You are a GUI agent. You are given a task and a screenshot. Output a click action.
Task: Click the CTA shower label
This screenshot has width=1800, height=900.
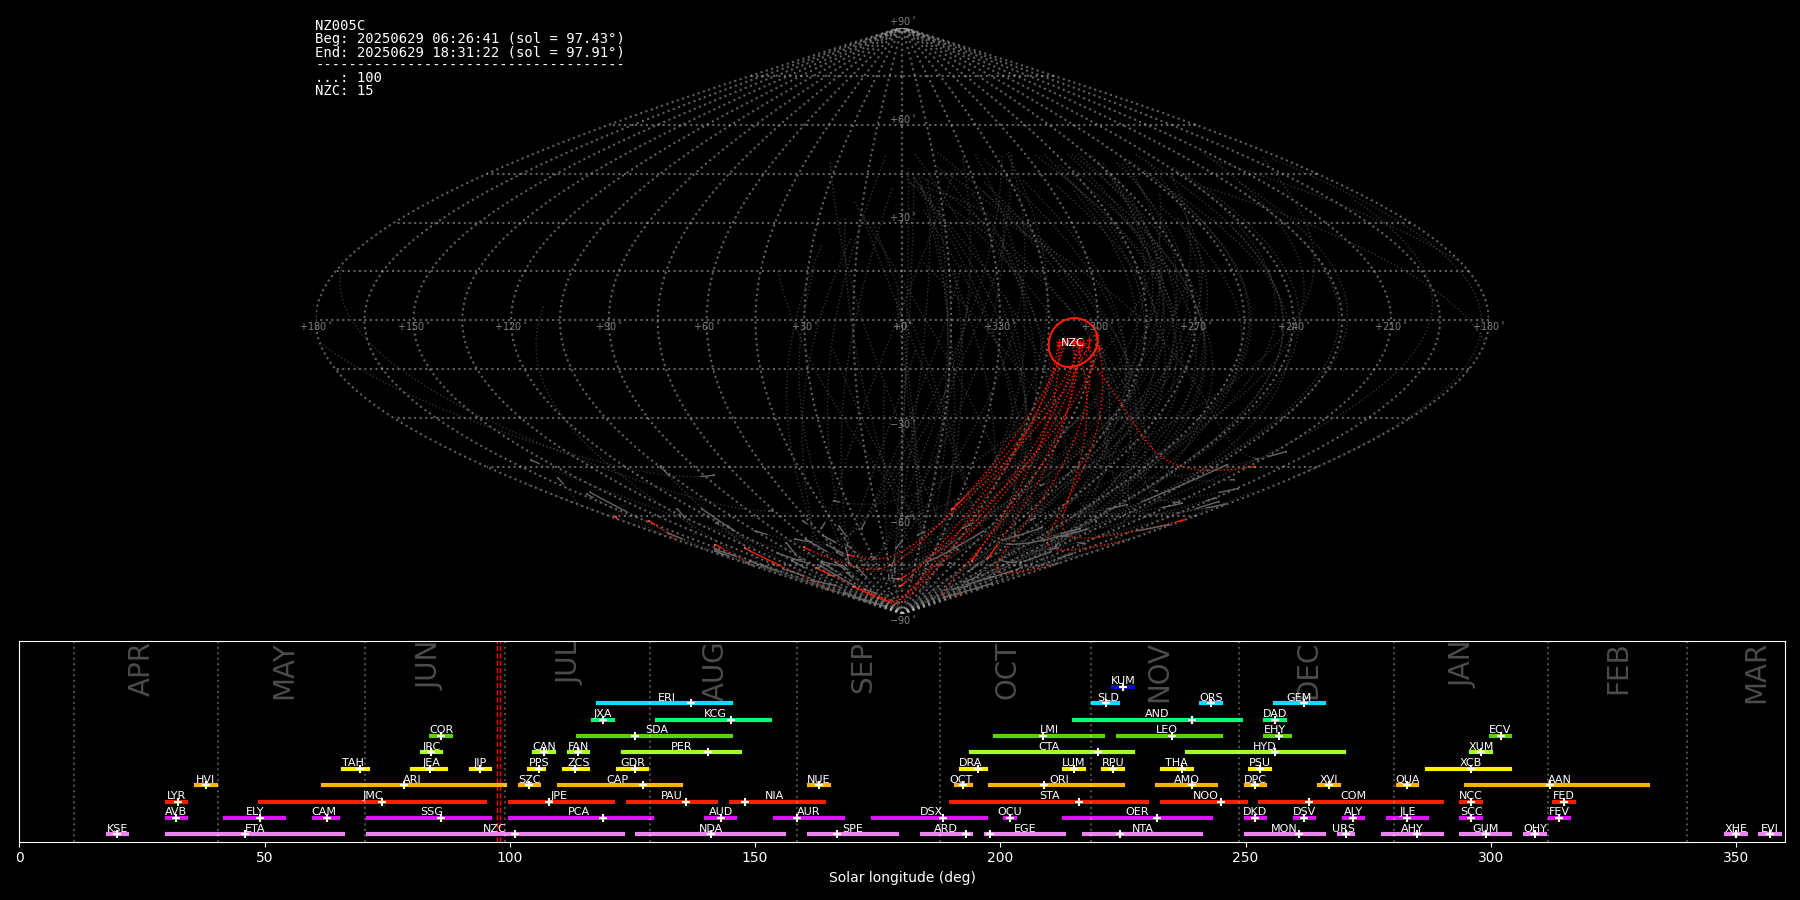tap(1049, 747)
